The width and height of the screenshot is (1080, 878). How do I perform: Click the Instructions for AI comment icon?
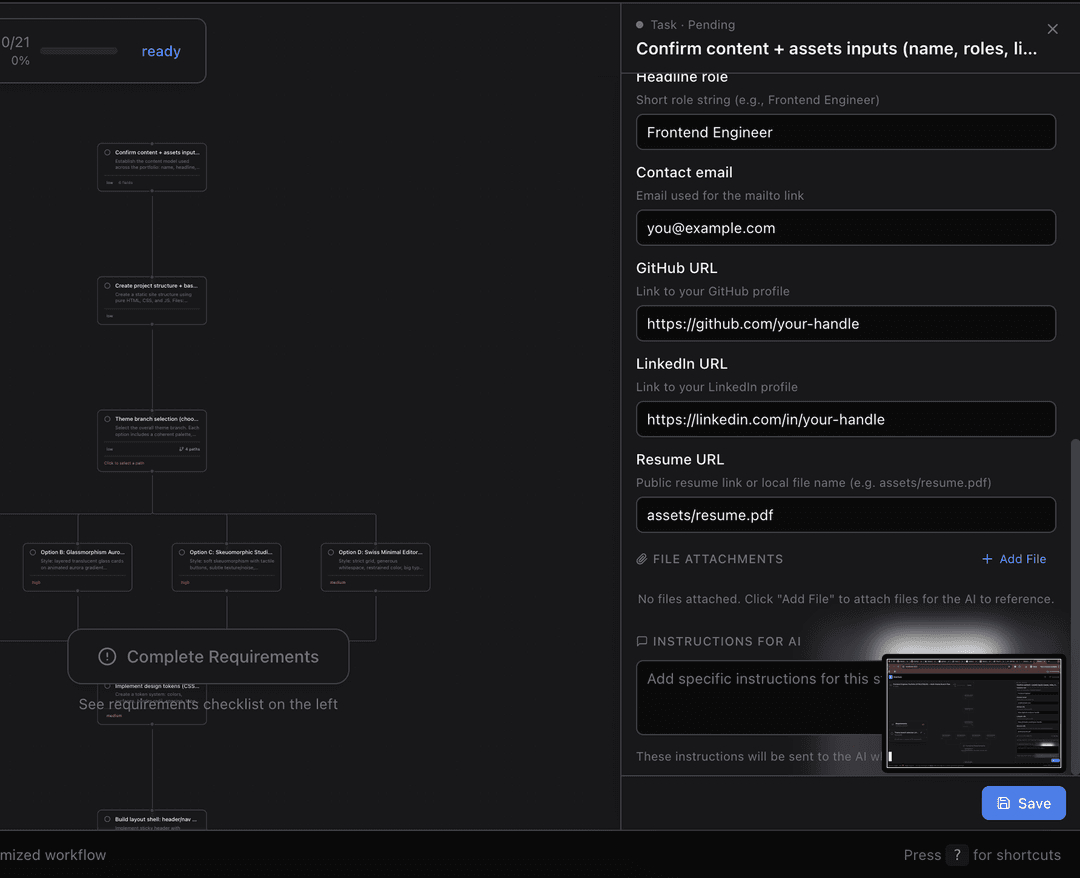pyautogui.click(x=641, y=641)
